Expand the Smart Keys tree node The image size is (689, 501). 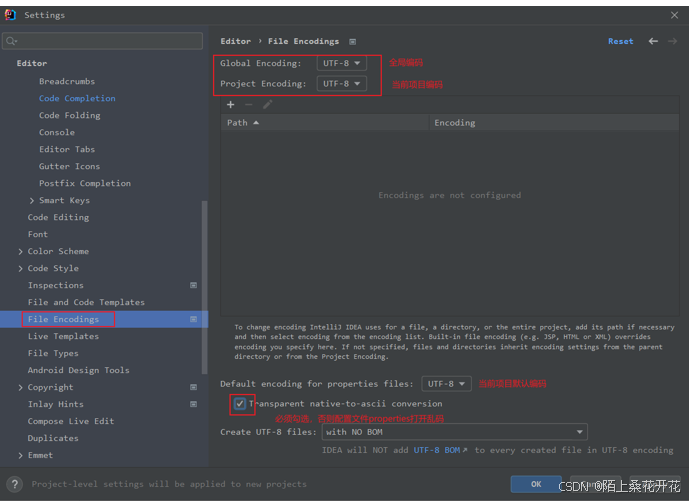32,200
